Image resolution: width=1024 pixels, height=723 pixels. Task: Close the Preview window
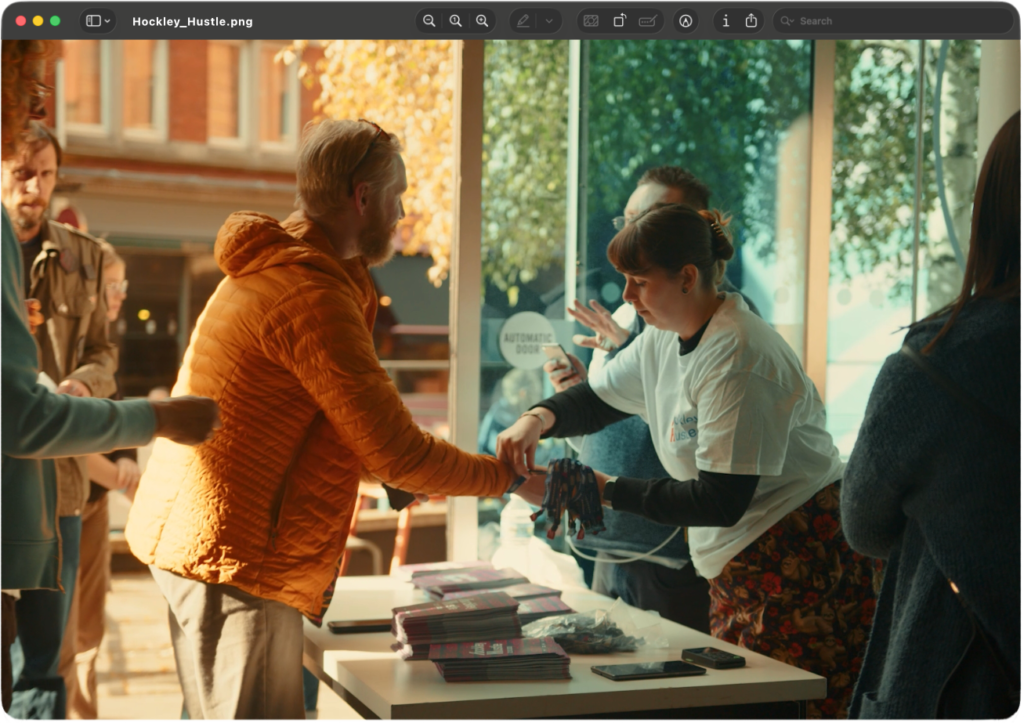(20, 21)
